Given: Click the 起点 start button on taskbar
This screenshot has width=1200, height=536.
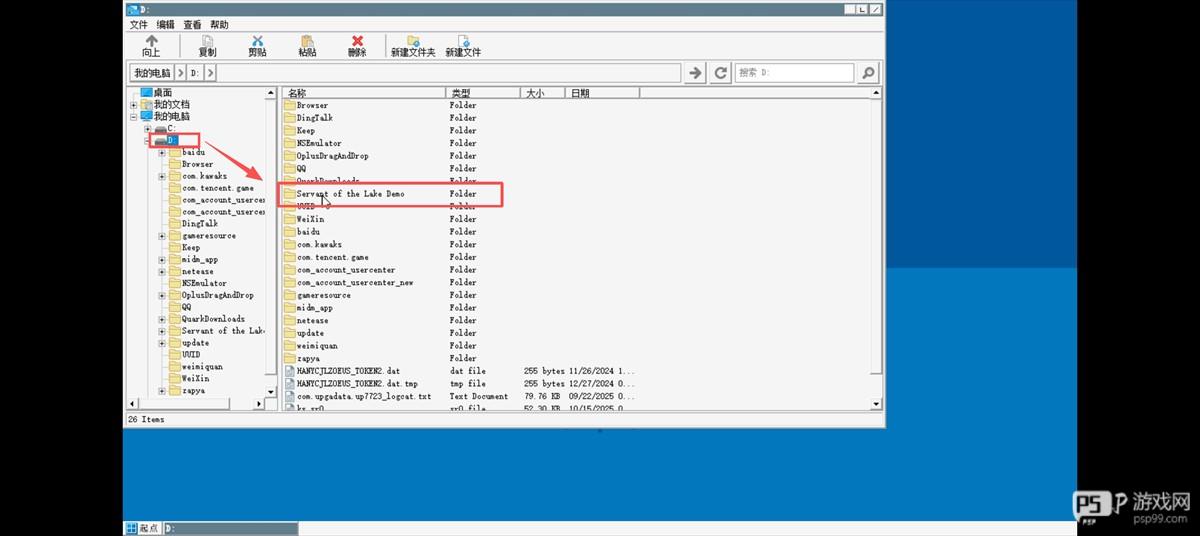Looking at the screenshot, I should [x=142, y=528].
